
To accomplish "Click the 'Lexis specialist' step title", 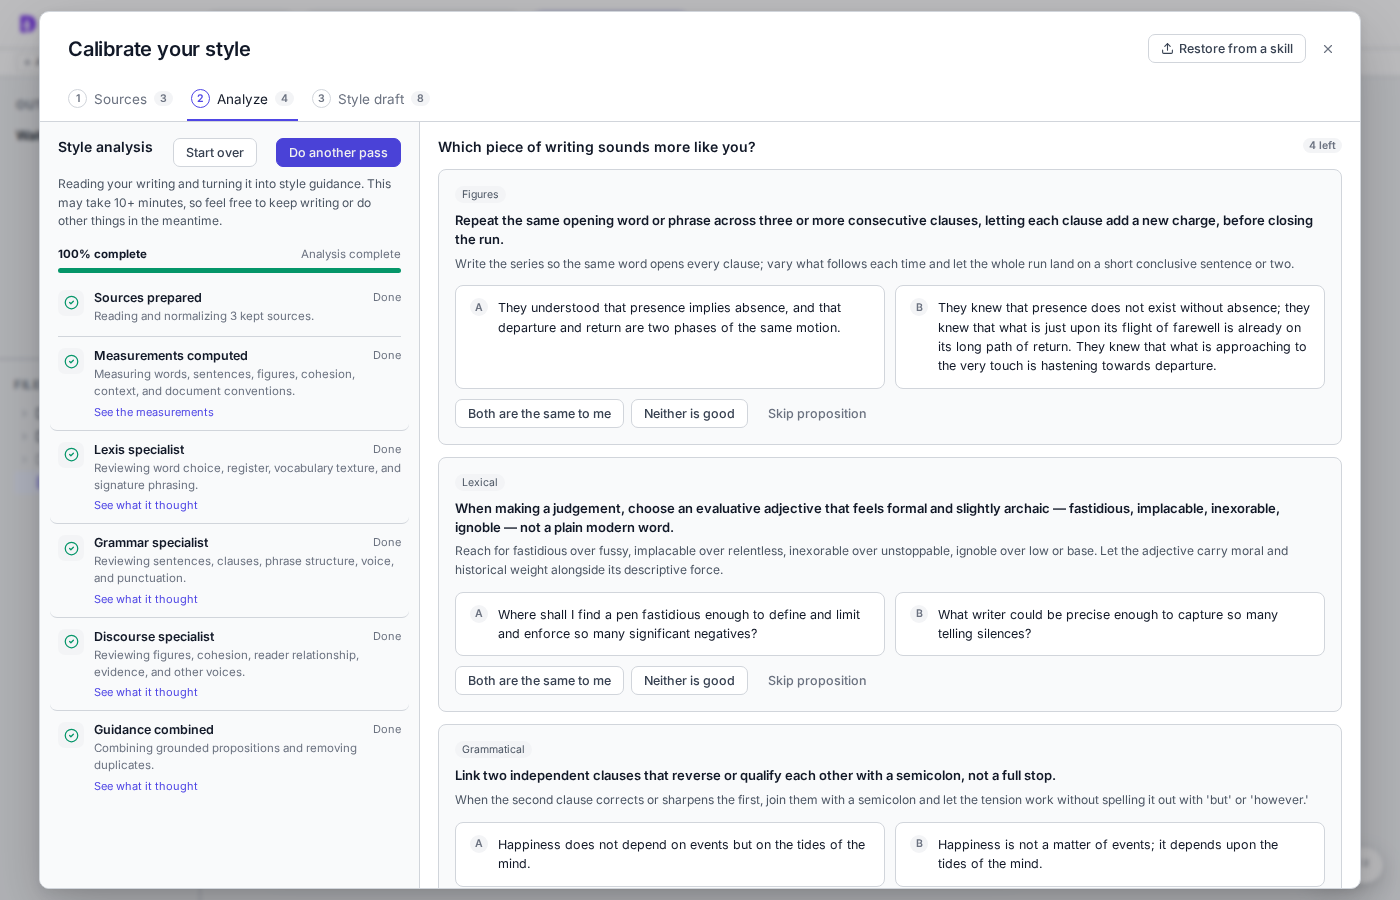I will tap(139, 450).
